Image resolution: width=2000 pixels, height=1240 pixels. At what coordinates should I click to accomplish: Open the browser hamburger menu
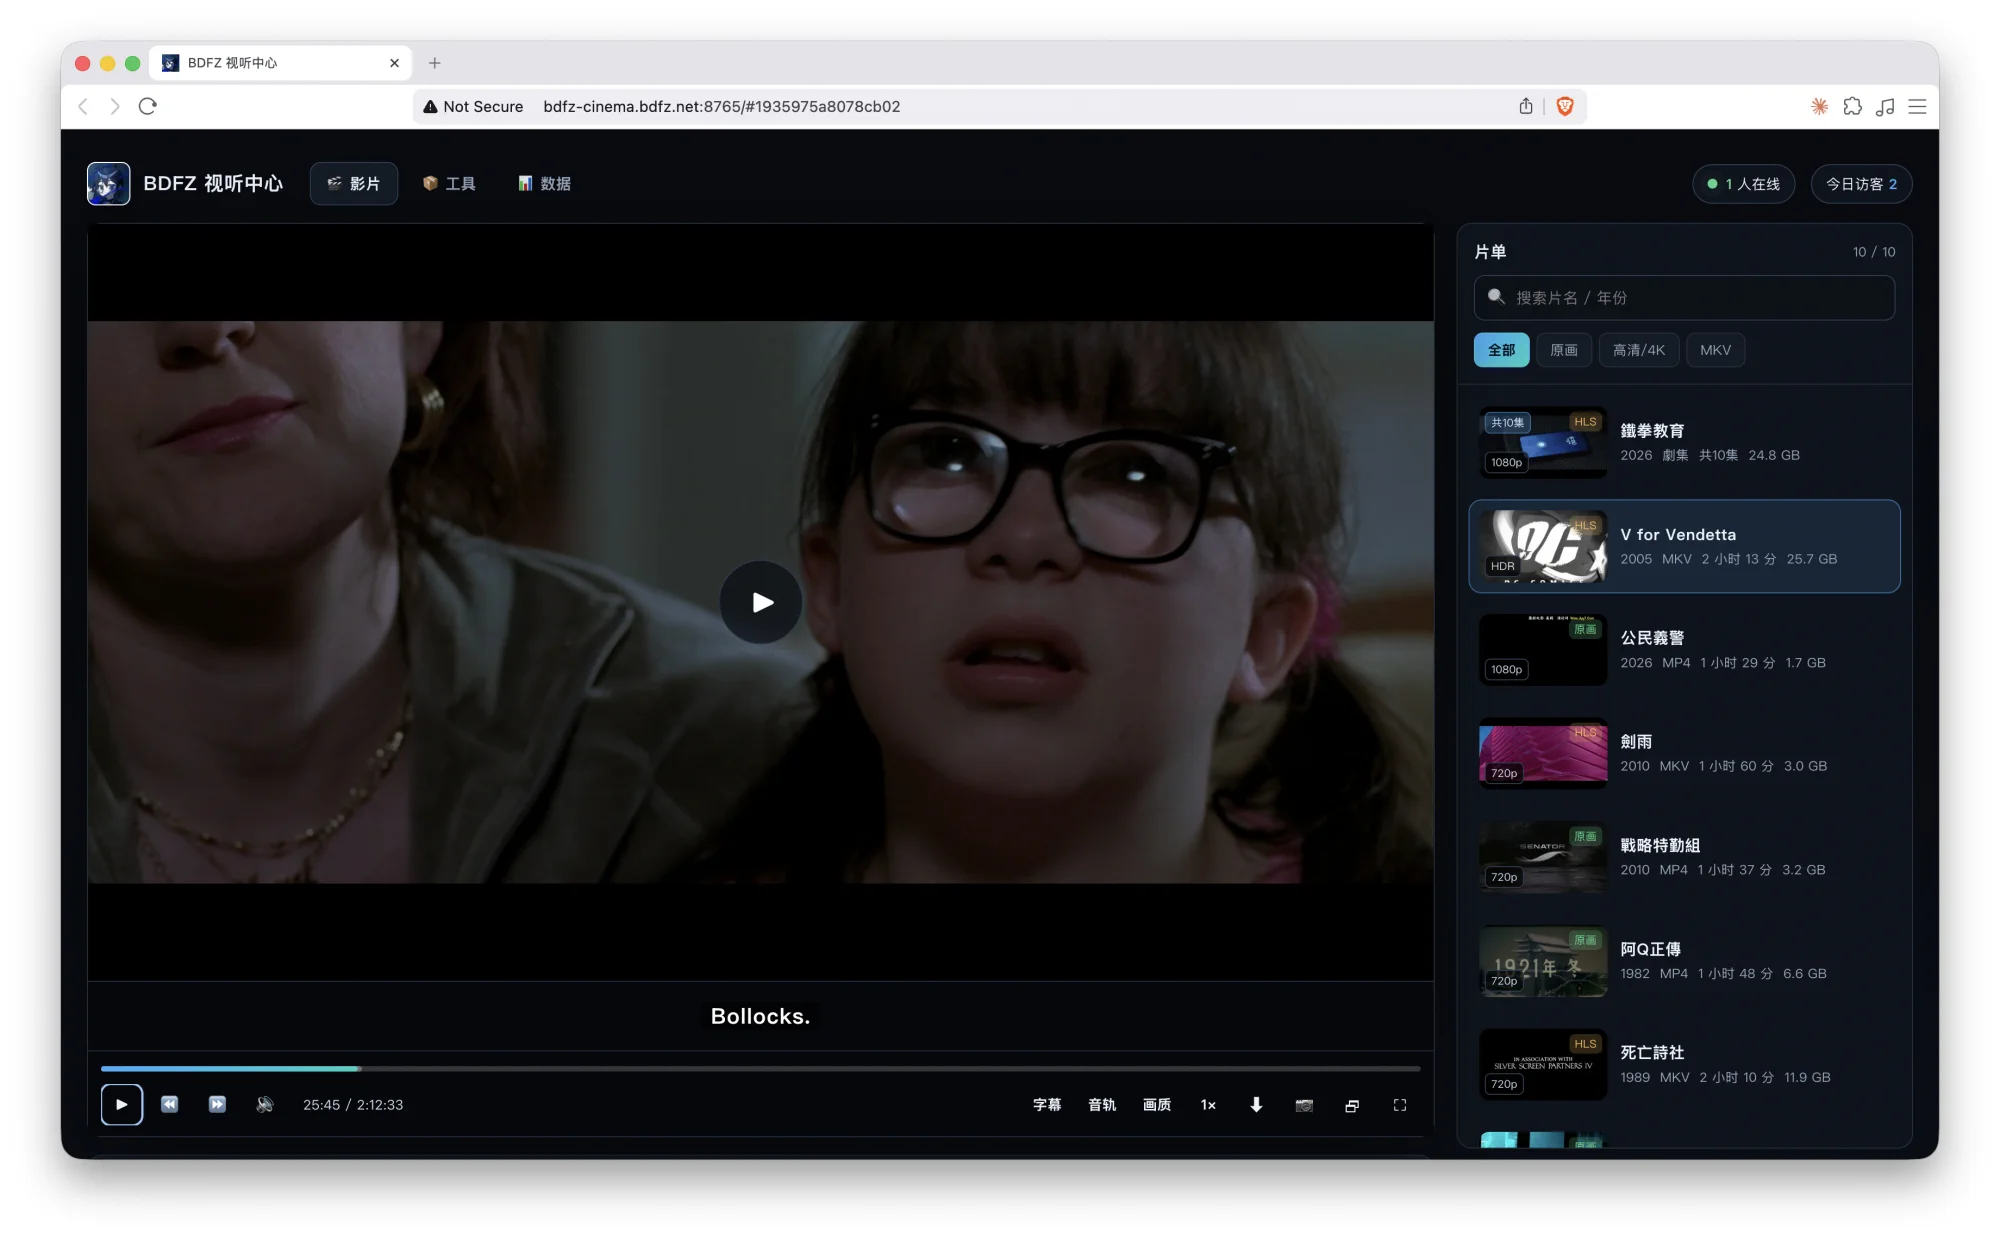click(1917, 106)
